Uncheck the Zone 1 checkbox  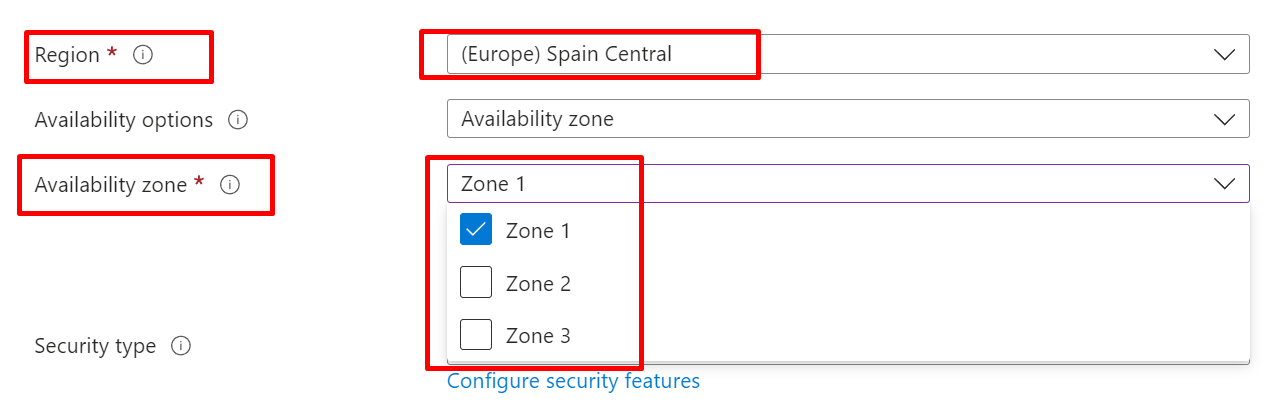[x=476, y=230]
